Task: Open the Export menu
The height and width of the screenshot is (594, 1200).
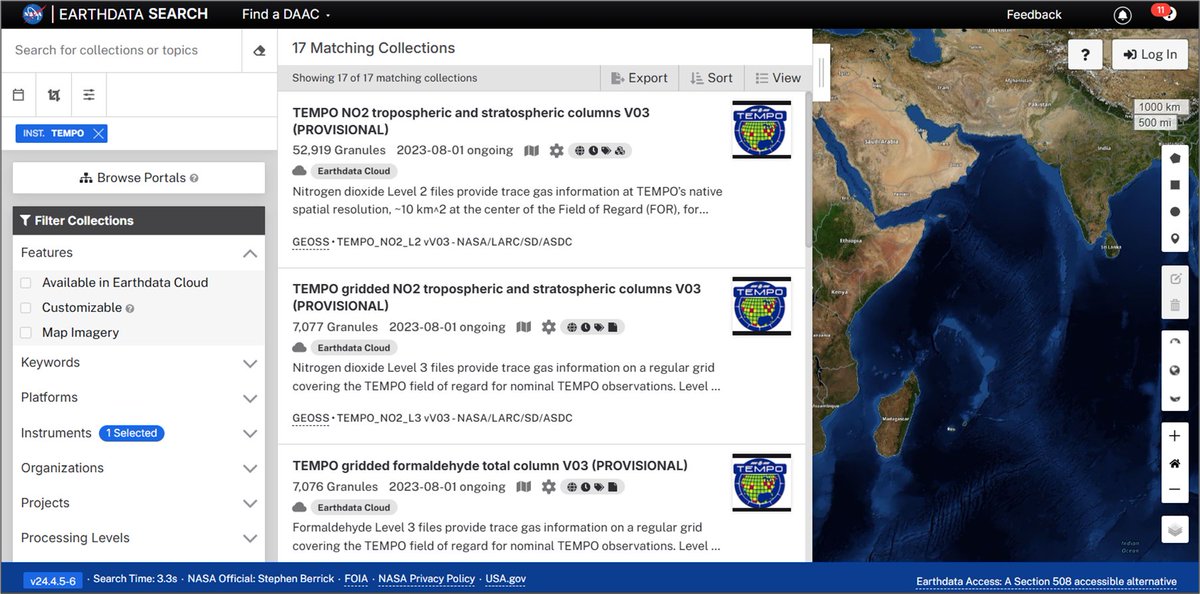Action: pyautogui.click(x=639, y=78)
